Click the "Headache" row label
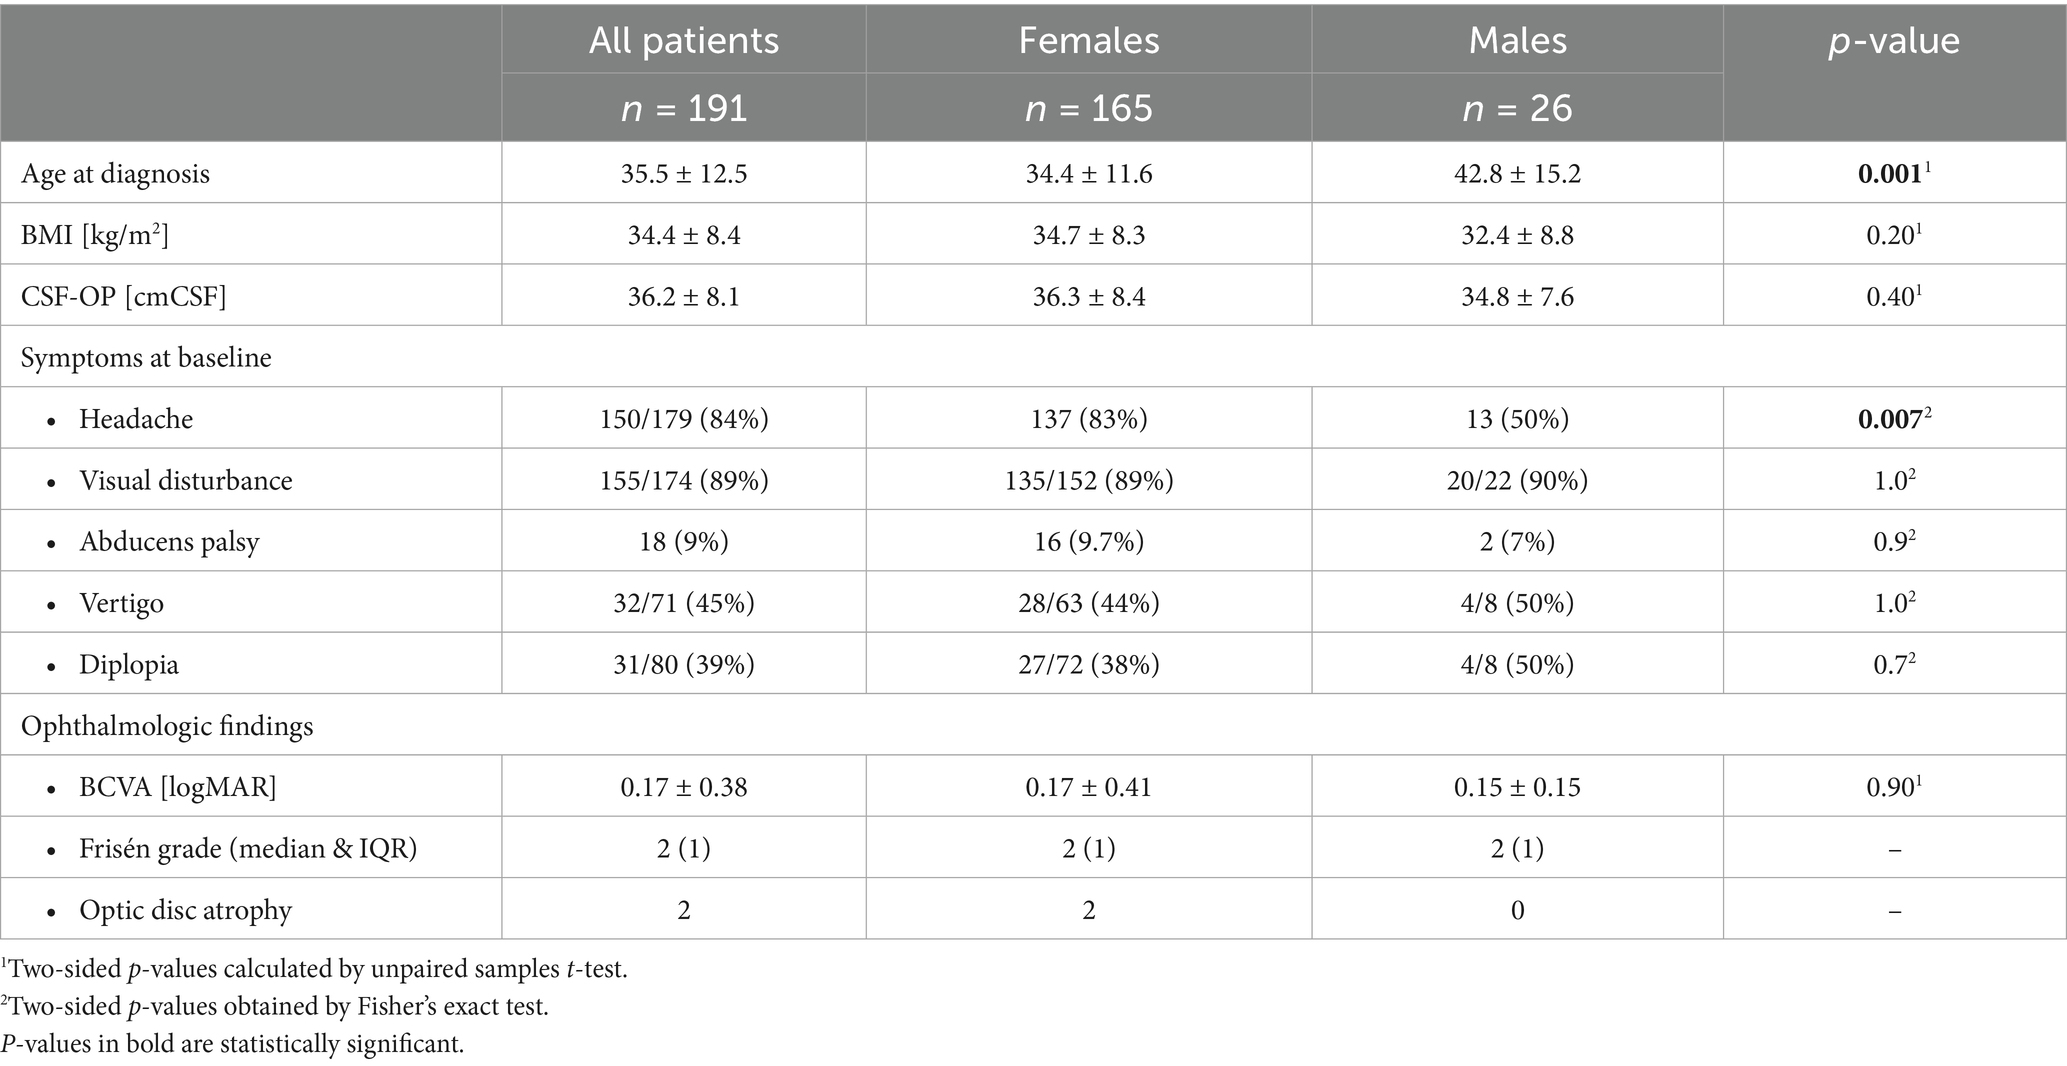The width and height of the screenshot is (2067, 1066). (136, 419)
